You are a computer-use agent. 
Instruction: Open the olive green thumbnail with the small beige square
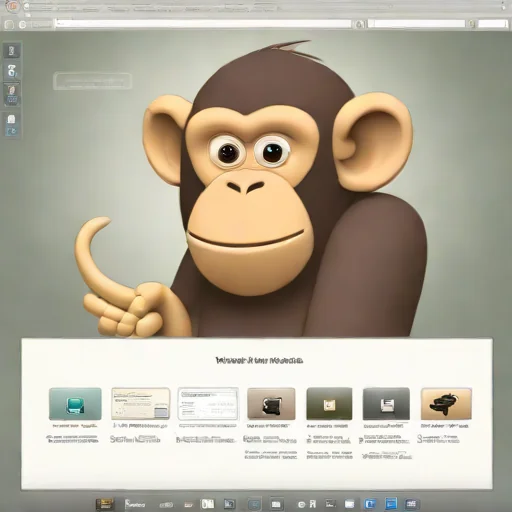pos(329,404)
